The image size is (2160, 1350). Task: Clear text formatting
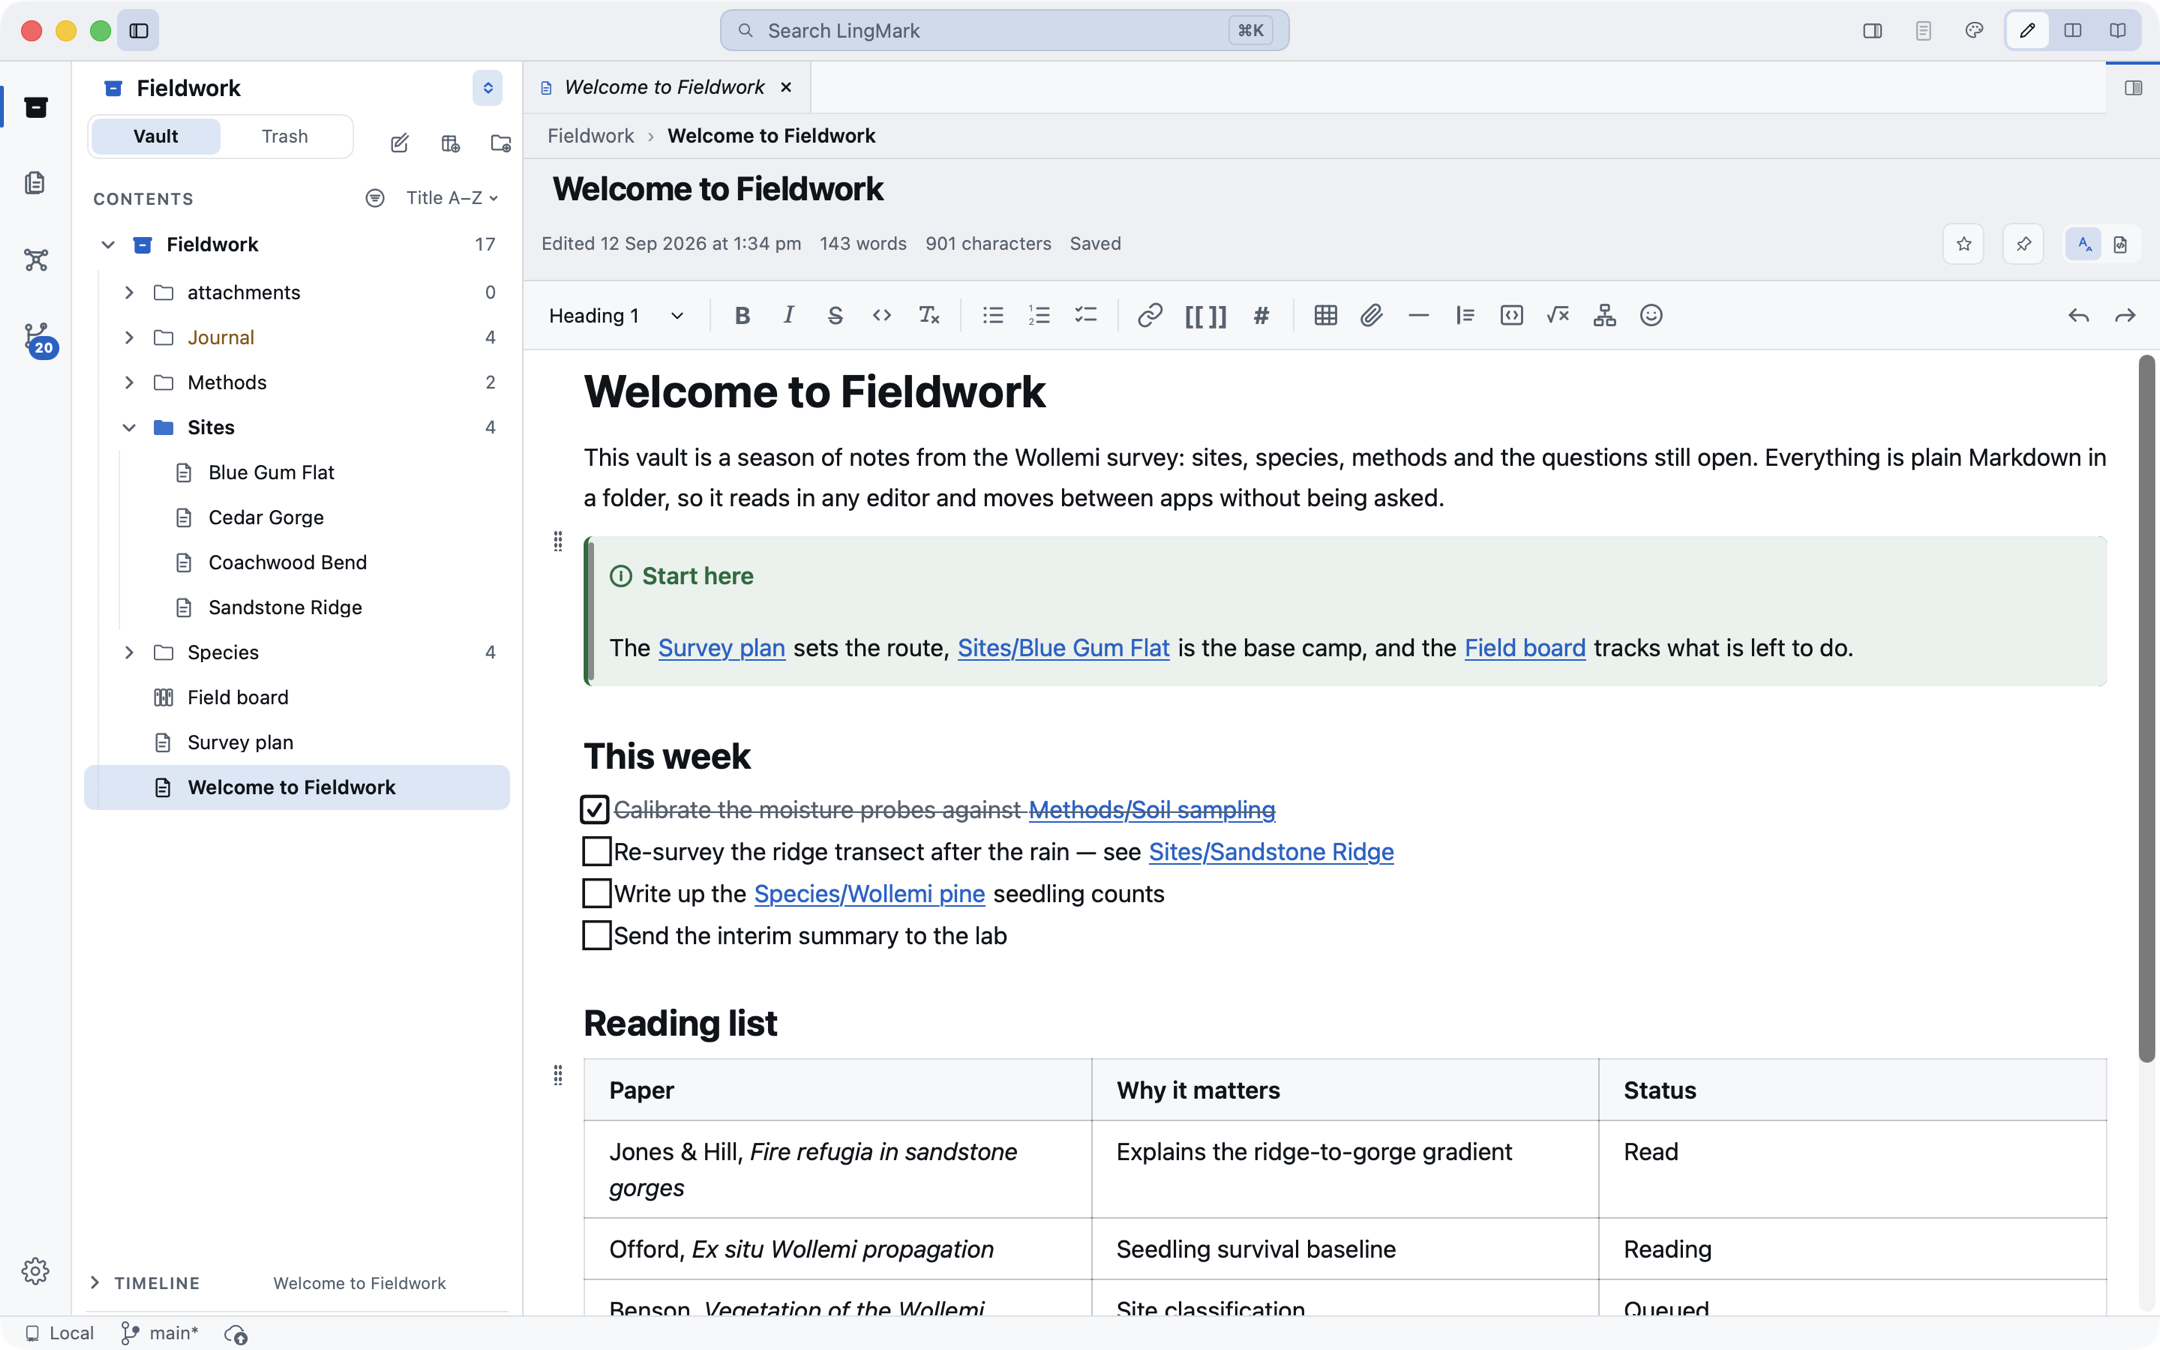click(929, 316)
